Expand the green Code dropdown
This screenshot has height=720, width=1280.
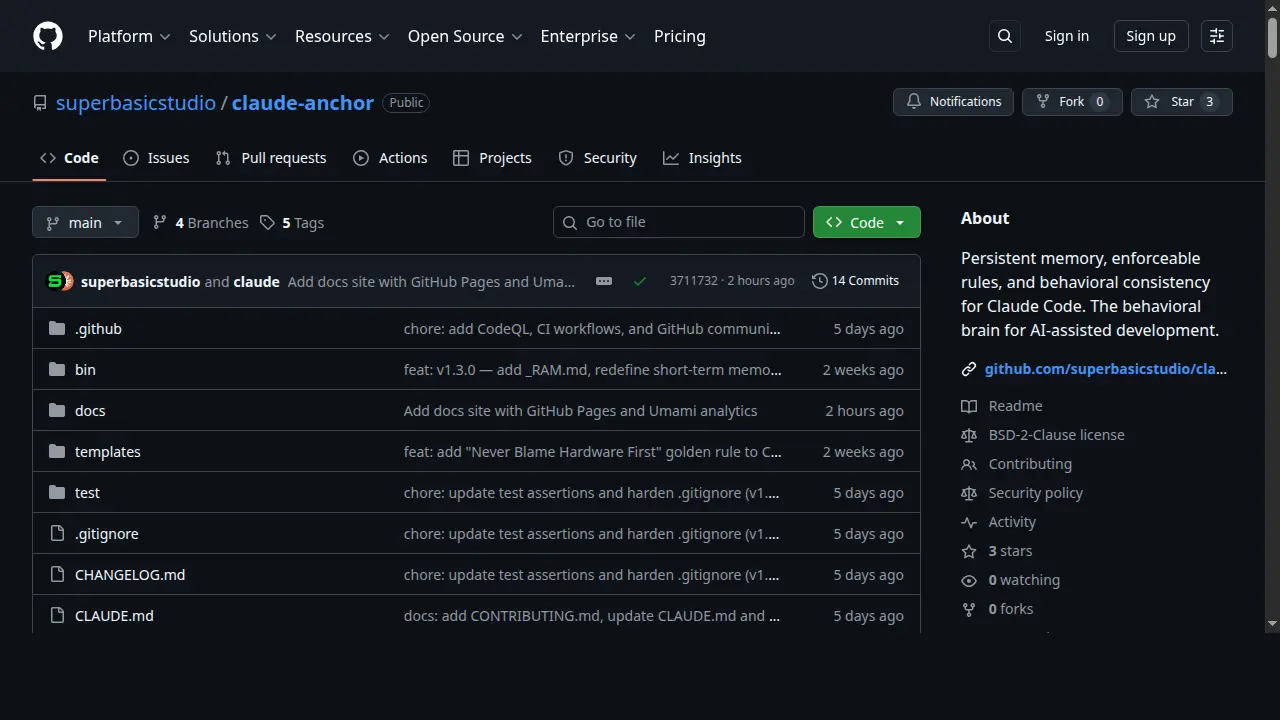click(x=866, y=223)
